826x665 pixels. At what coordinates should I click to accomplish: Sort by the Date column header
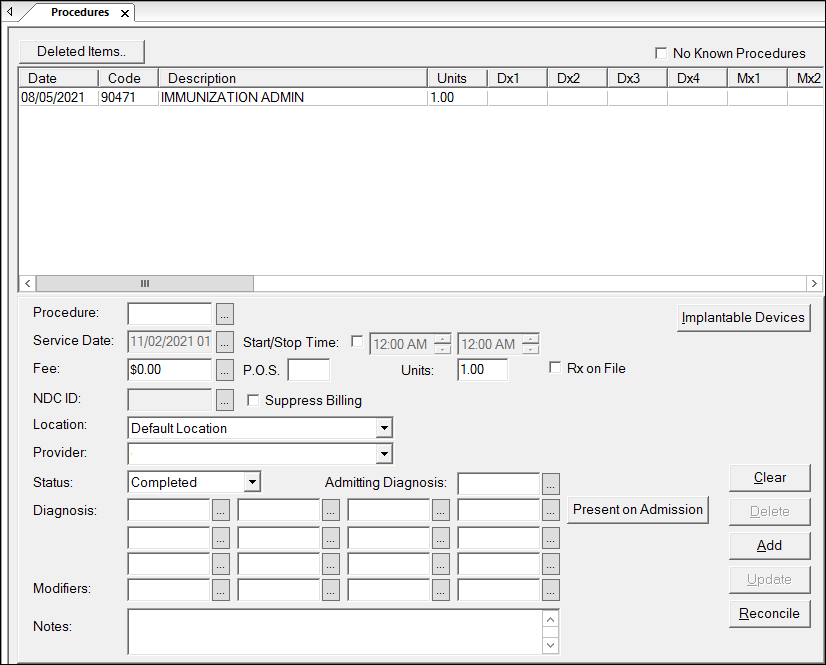point(58,78)
